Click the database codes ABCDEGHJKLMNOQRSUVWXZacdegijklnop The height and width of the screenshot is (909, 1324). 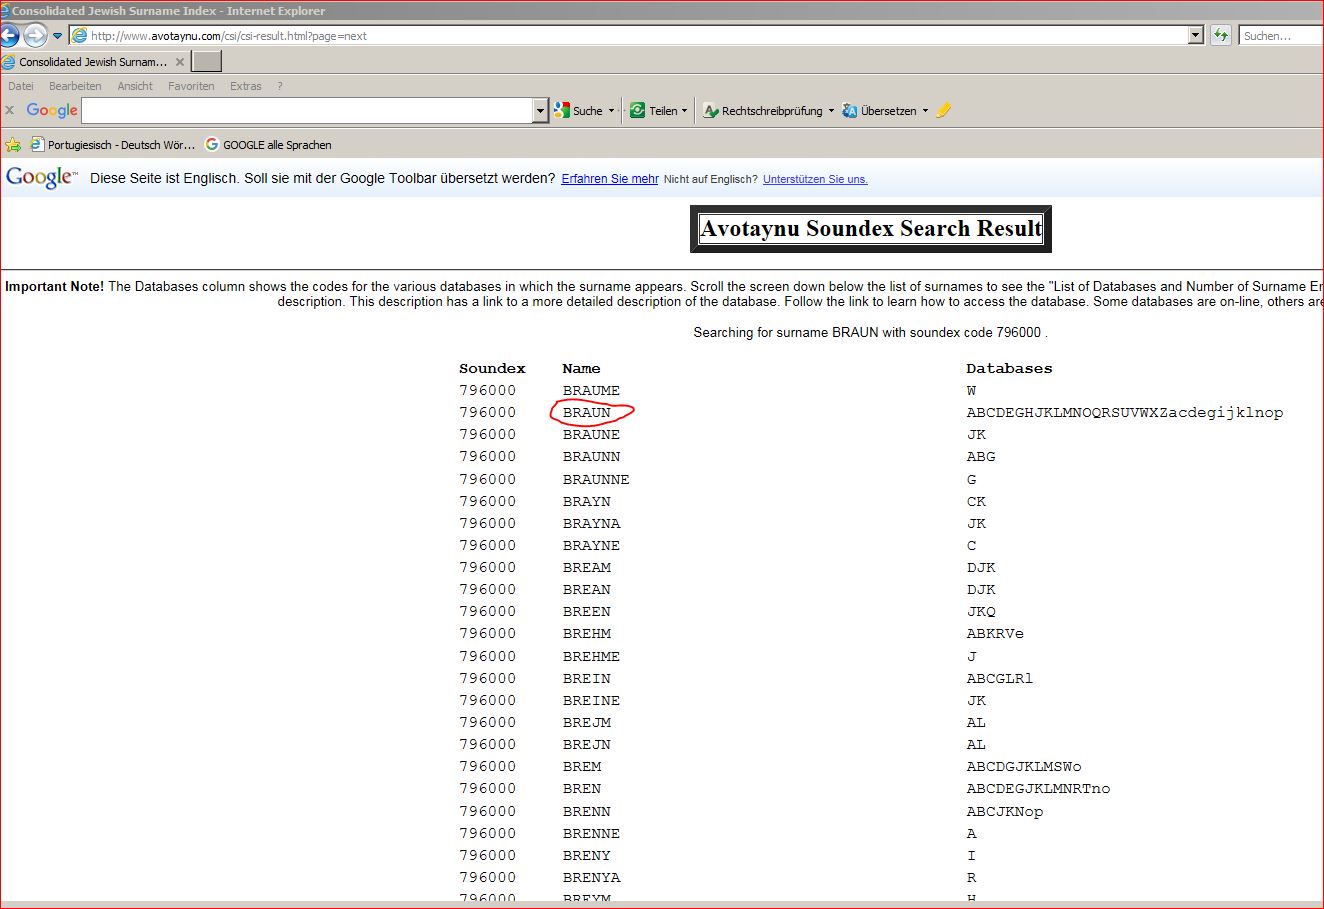[1124, 412]
